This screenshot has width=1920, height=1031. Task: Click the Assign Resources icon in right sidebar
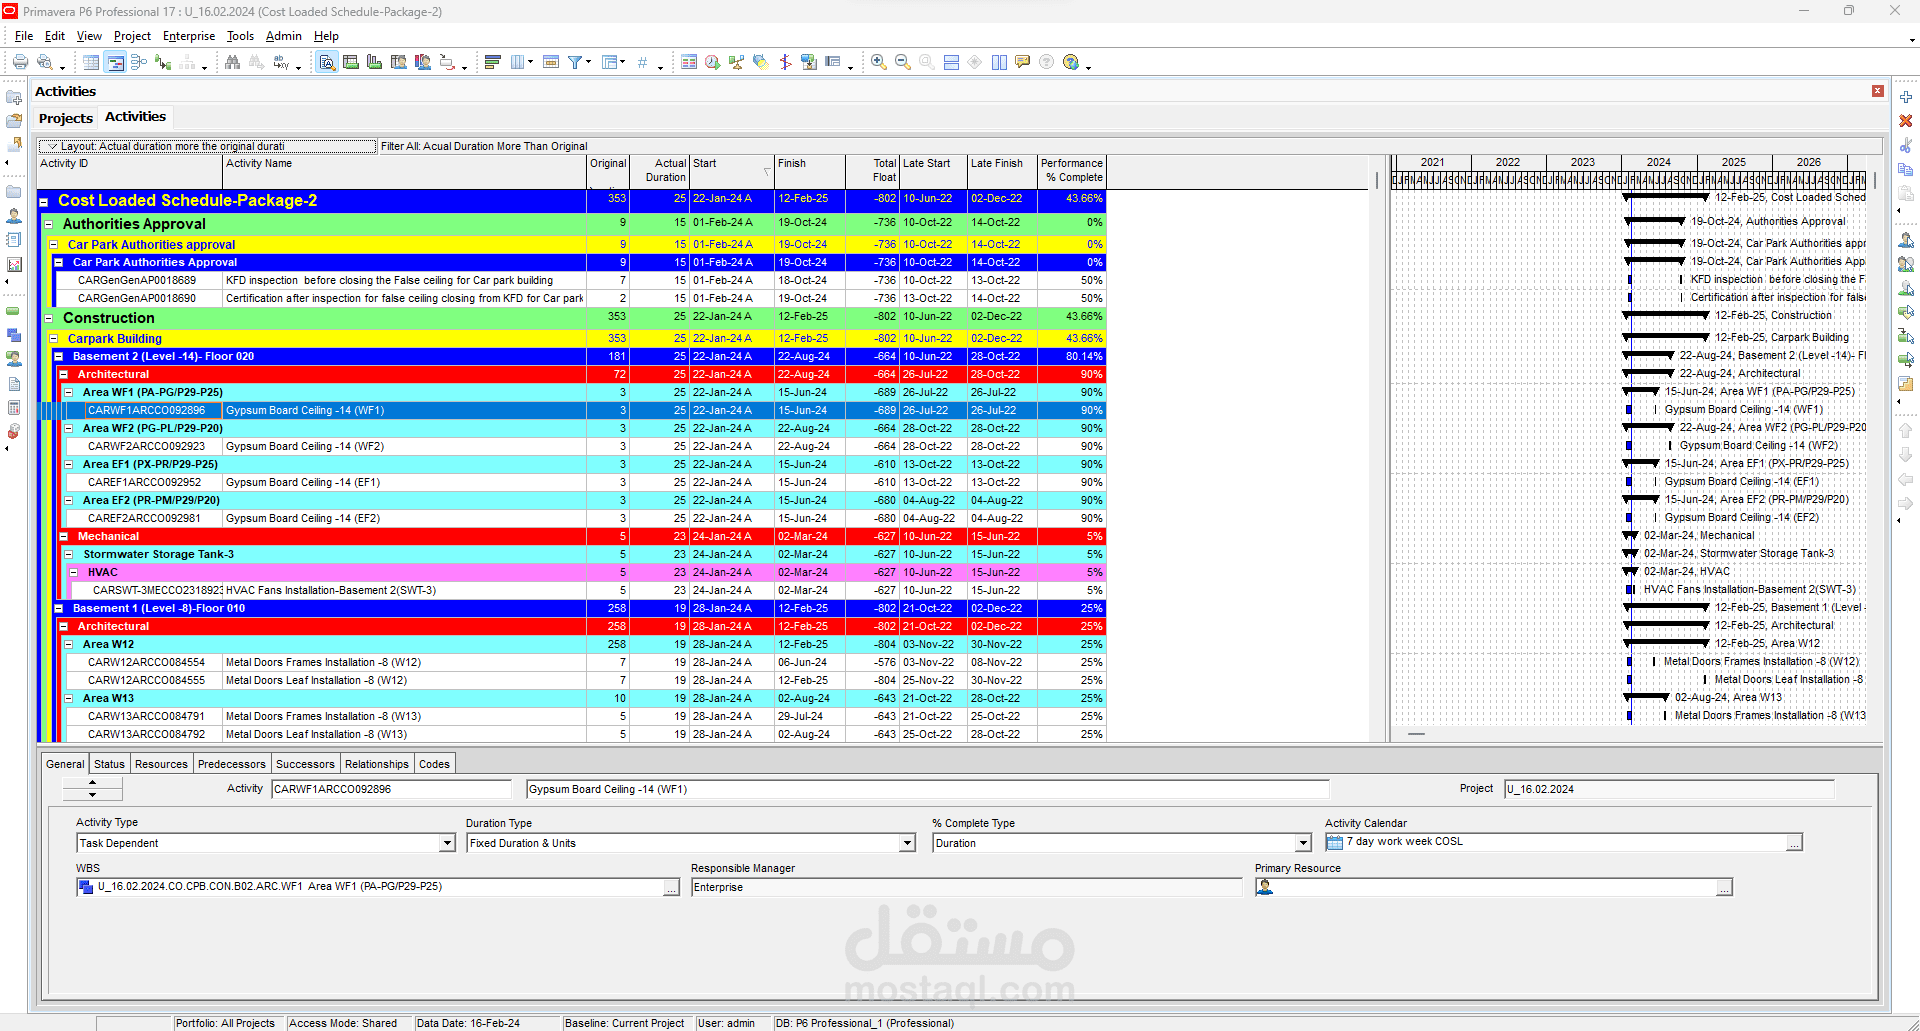[1906, 241]
